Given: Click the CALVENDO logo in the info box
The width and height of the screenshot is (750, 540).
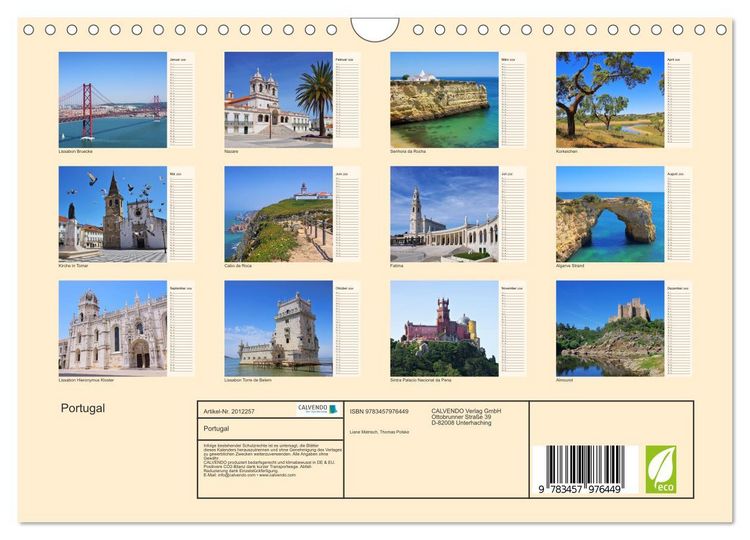Looking at the screenshot, I should click(x=318, y=409).
